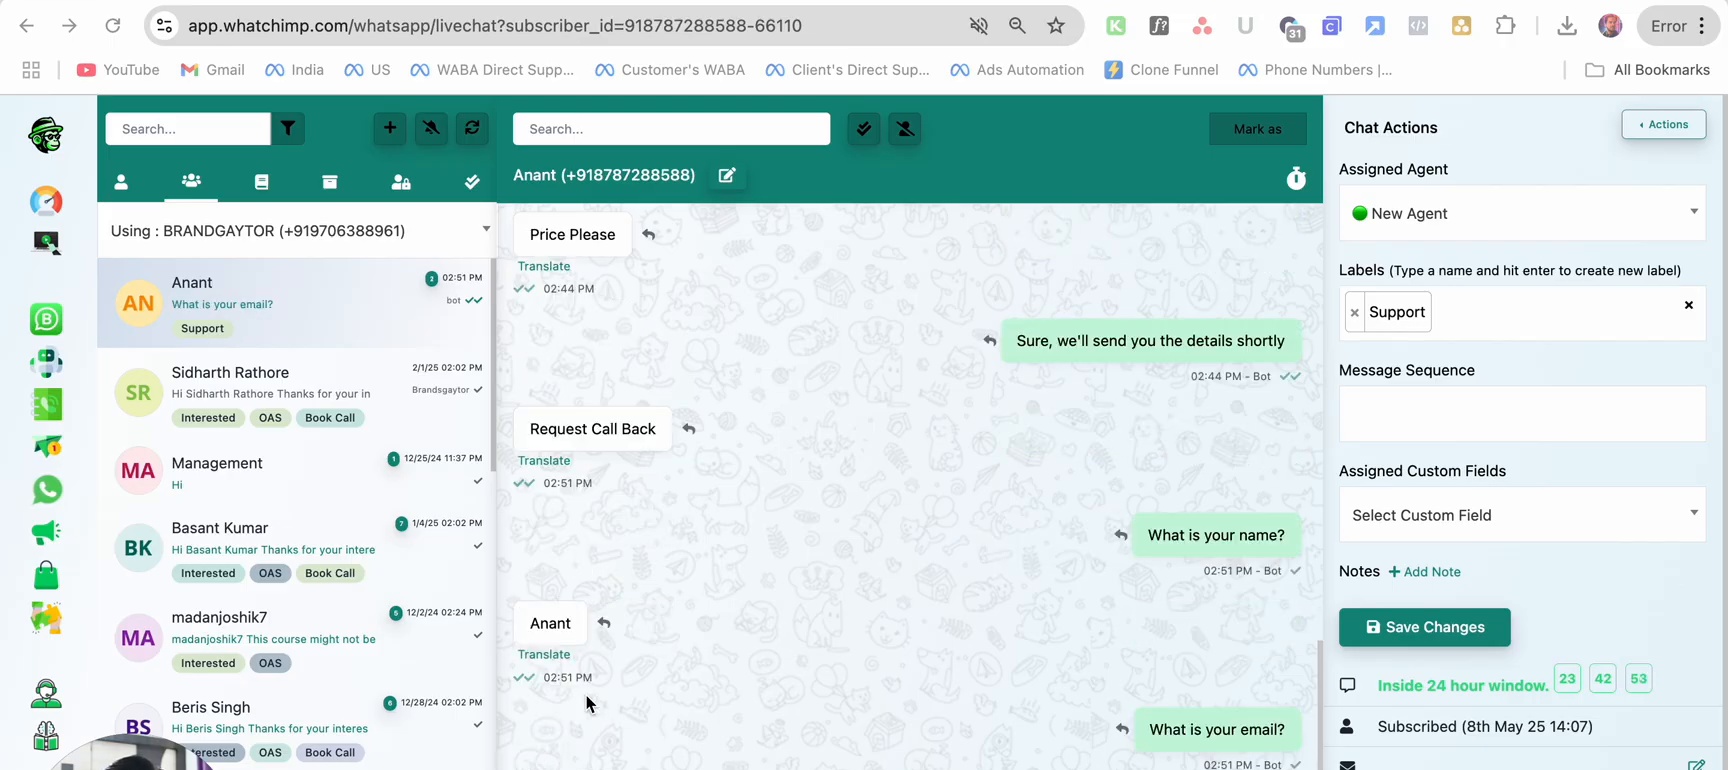Open the Mark as dropdown

tap(1257, 129)
